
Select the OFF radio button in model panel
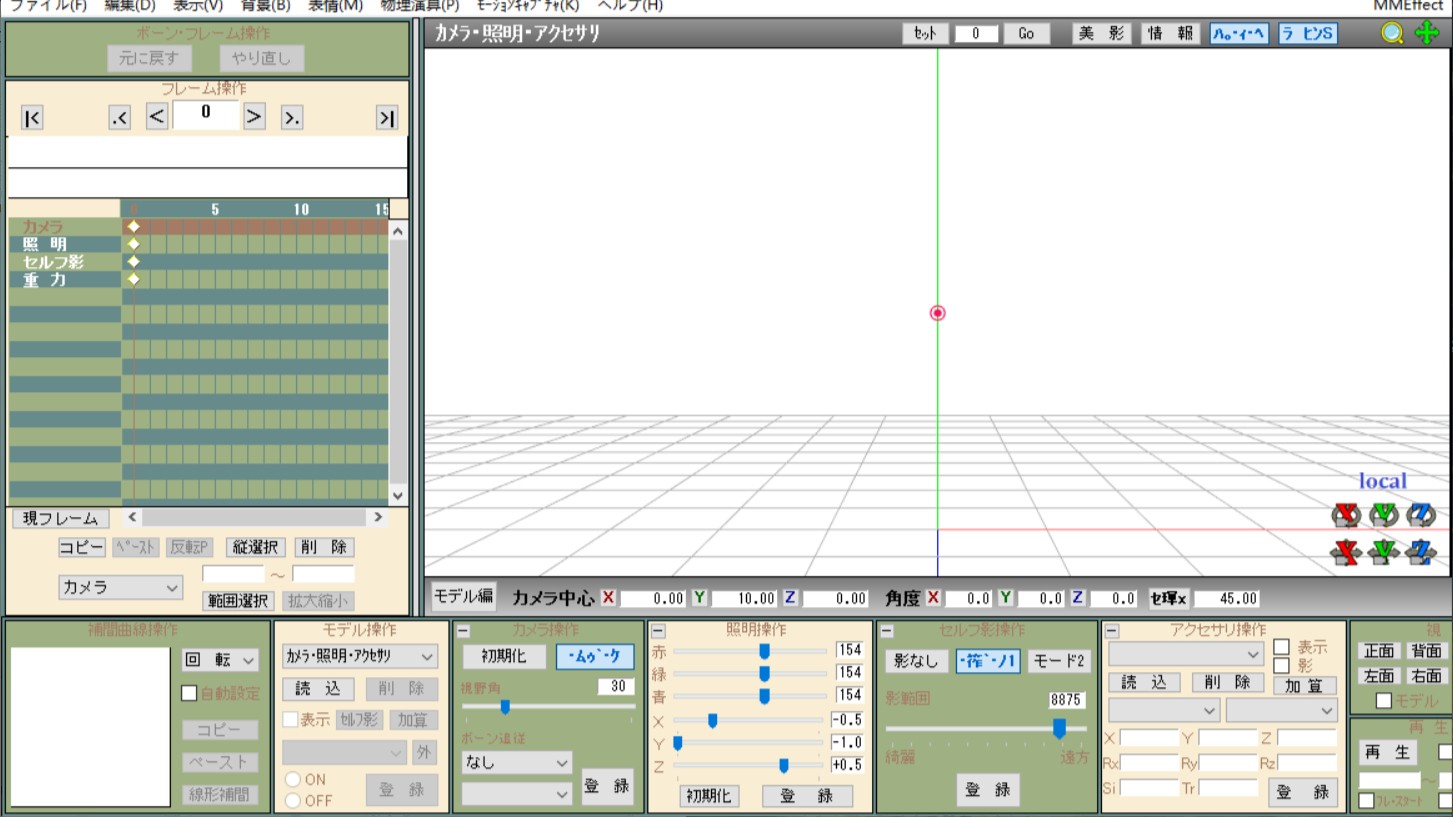click(x=293, y=800)
